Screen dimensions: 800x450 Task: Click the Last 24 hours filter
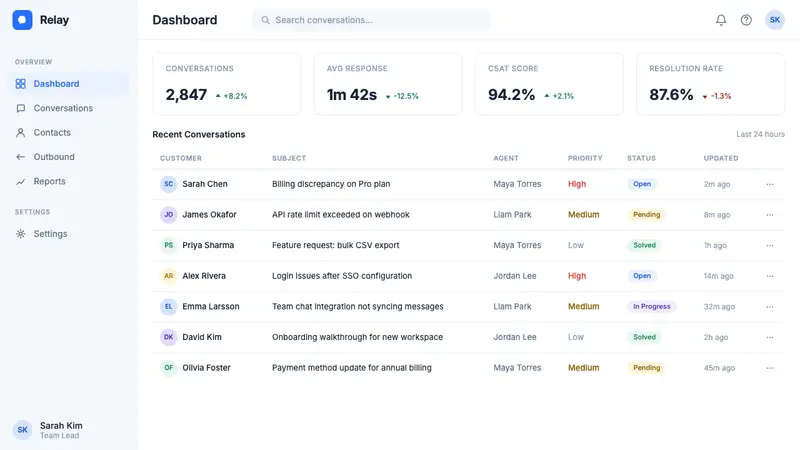[760, 134]
